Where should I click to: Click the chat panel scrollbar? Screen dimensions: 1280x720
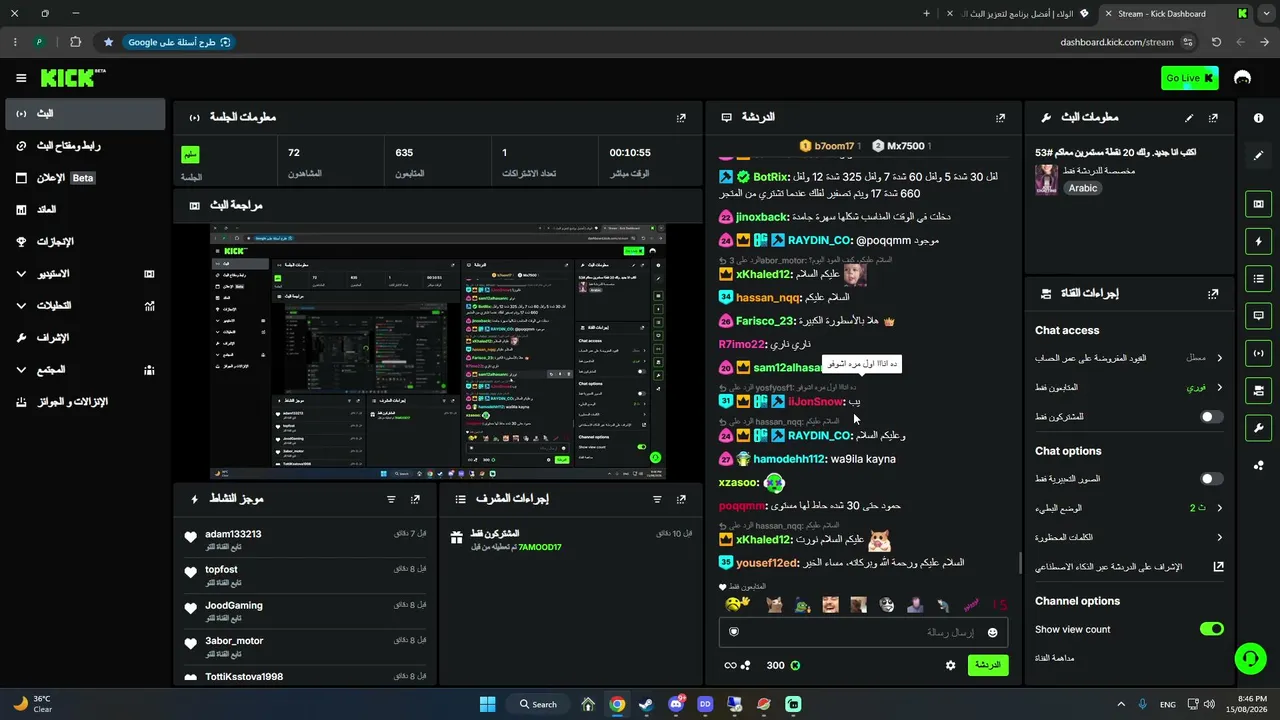point(1019,562)
